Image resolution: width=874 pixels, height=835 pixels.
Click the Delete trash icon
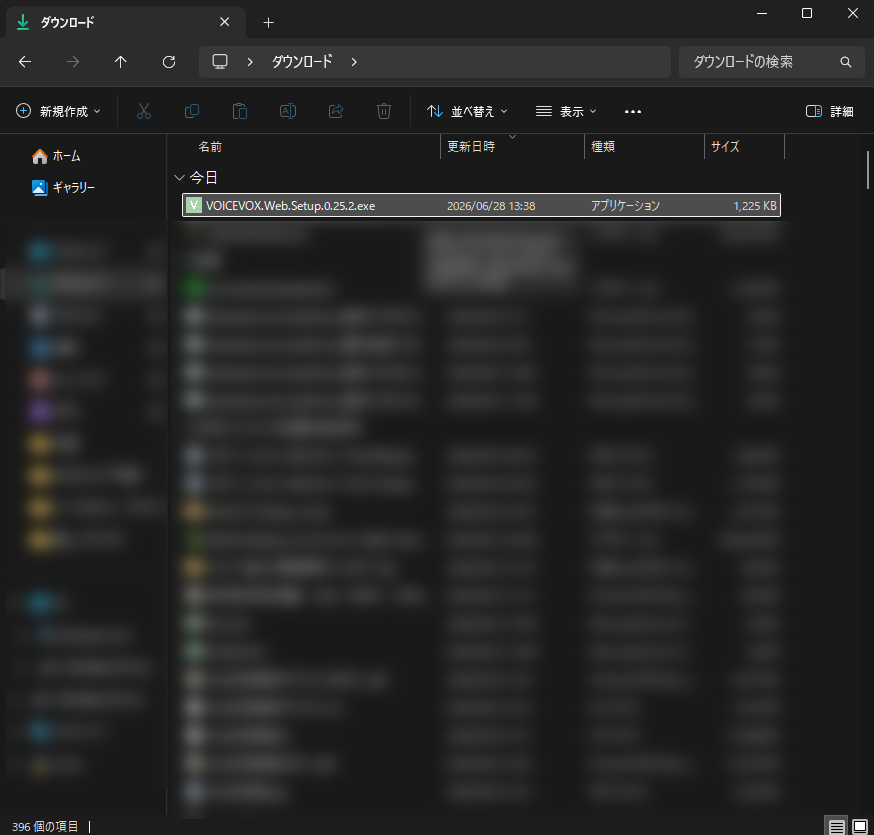[x=384, y=111]
